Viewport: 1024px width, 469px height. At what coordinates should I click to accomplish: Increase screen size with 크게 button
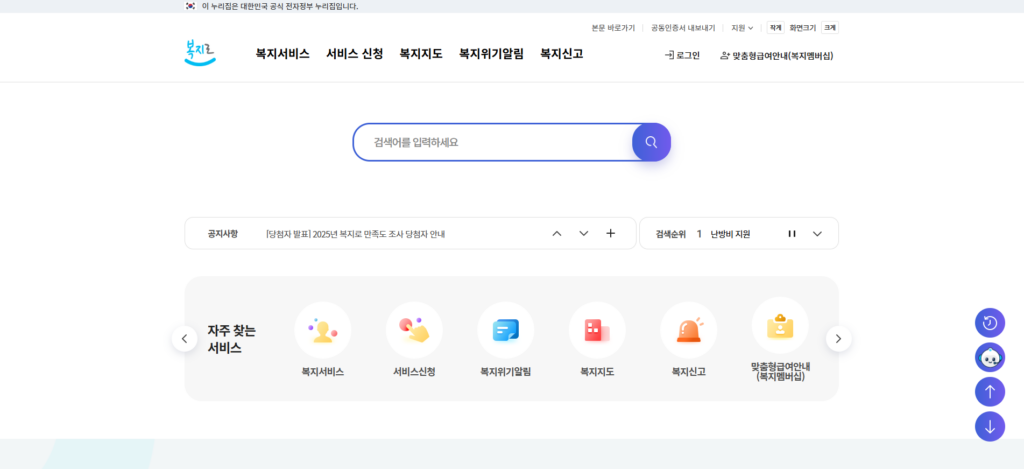click(830, 28)
